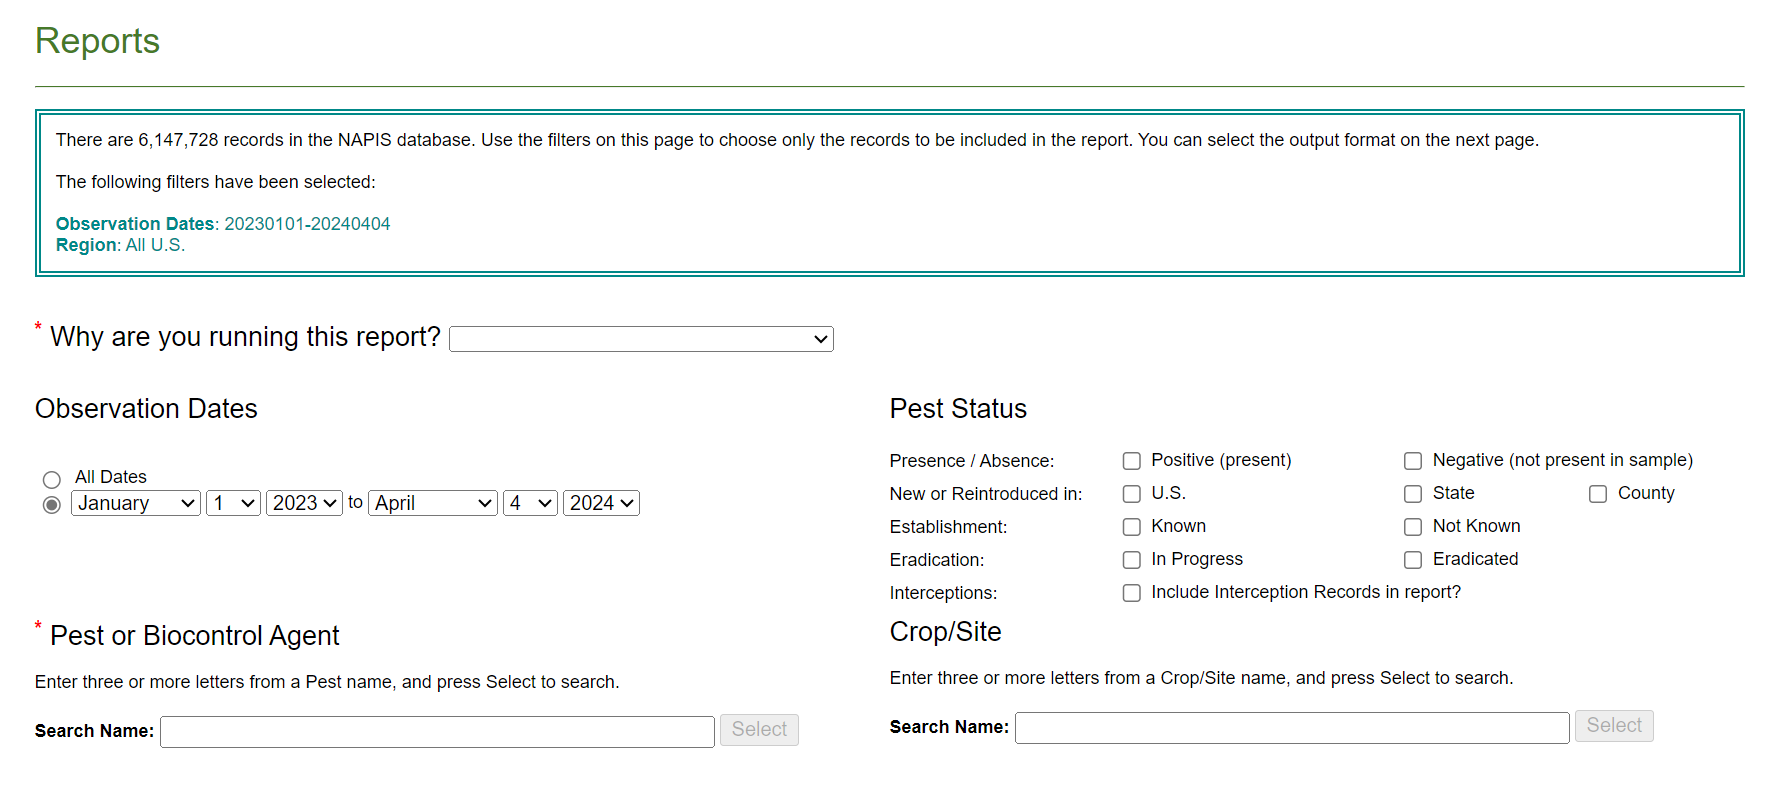
Task: Open the end day dropdown showing 4
Action: 530,503
